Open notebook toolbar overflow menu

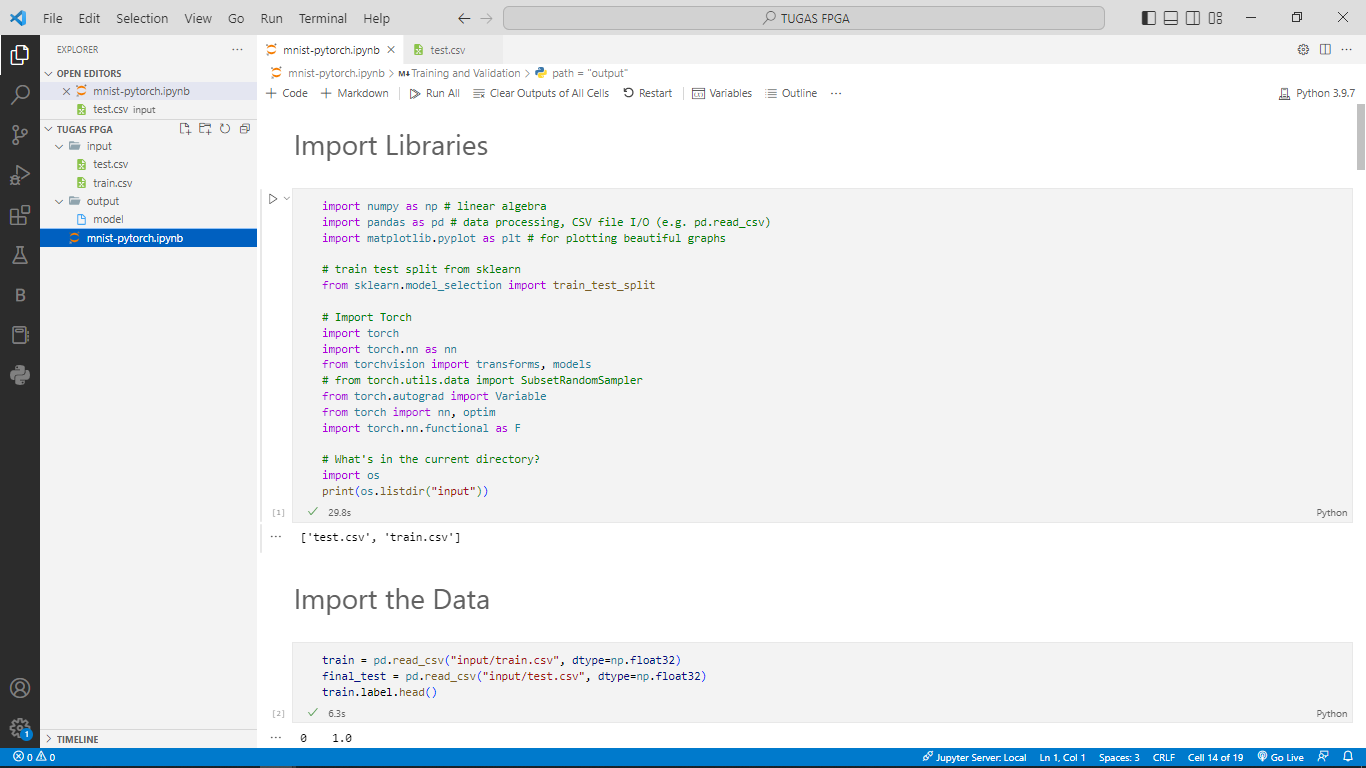point(836,93)
